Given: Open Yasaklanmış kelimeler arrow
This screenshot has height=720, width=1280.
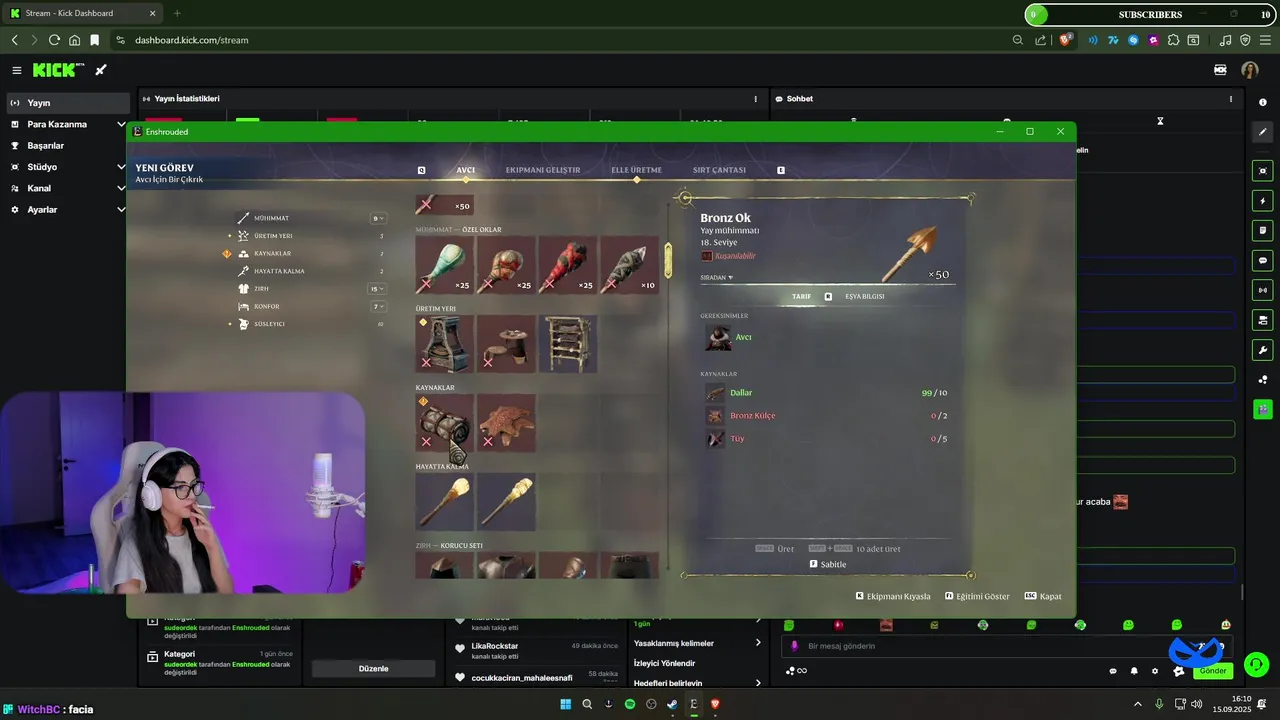Looking at the screenshot, I should point(758,643).
